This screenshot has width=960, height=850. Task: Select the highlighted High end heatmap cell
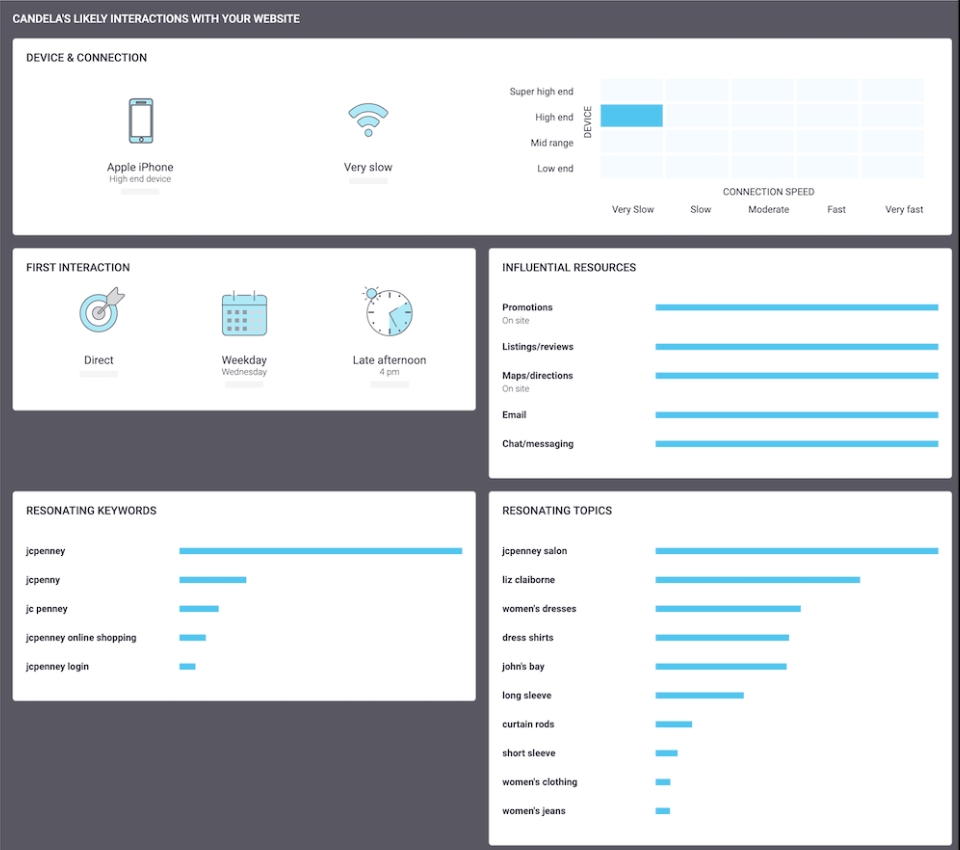coord(631,116)
